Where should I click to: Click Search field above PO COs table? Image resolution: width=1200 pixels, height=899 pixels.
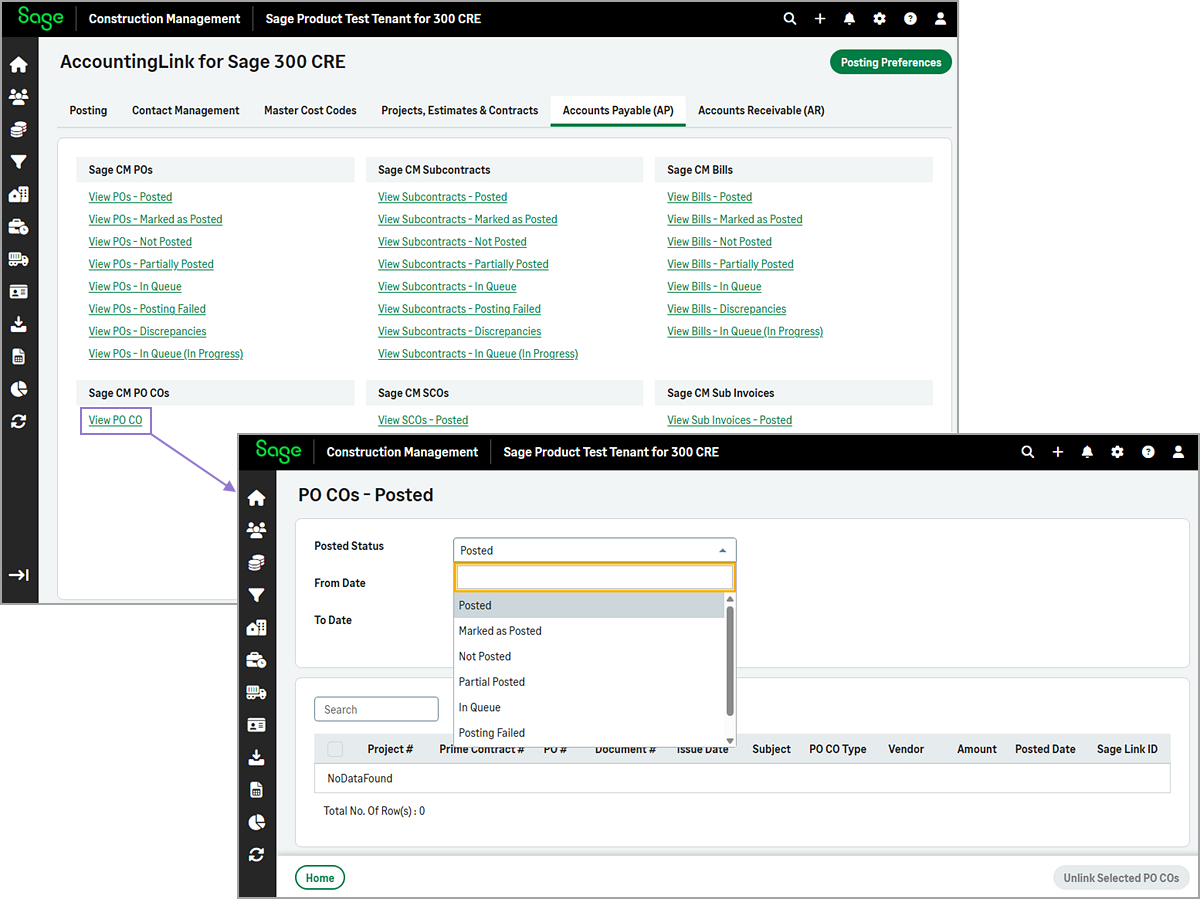click(x=376, y=709)
